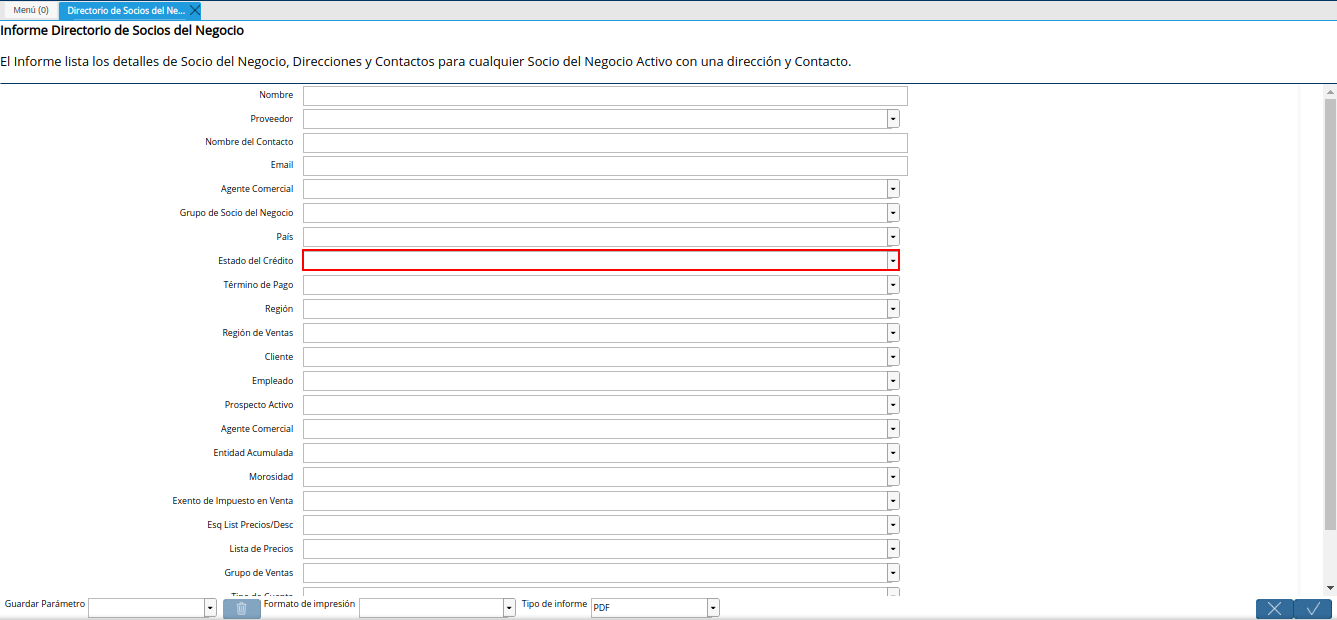
Task: Open the Región dropdown arrow
Action: click(893, 309)
